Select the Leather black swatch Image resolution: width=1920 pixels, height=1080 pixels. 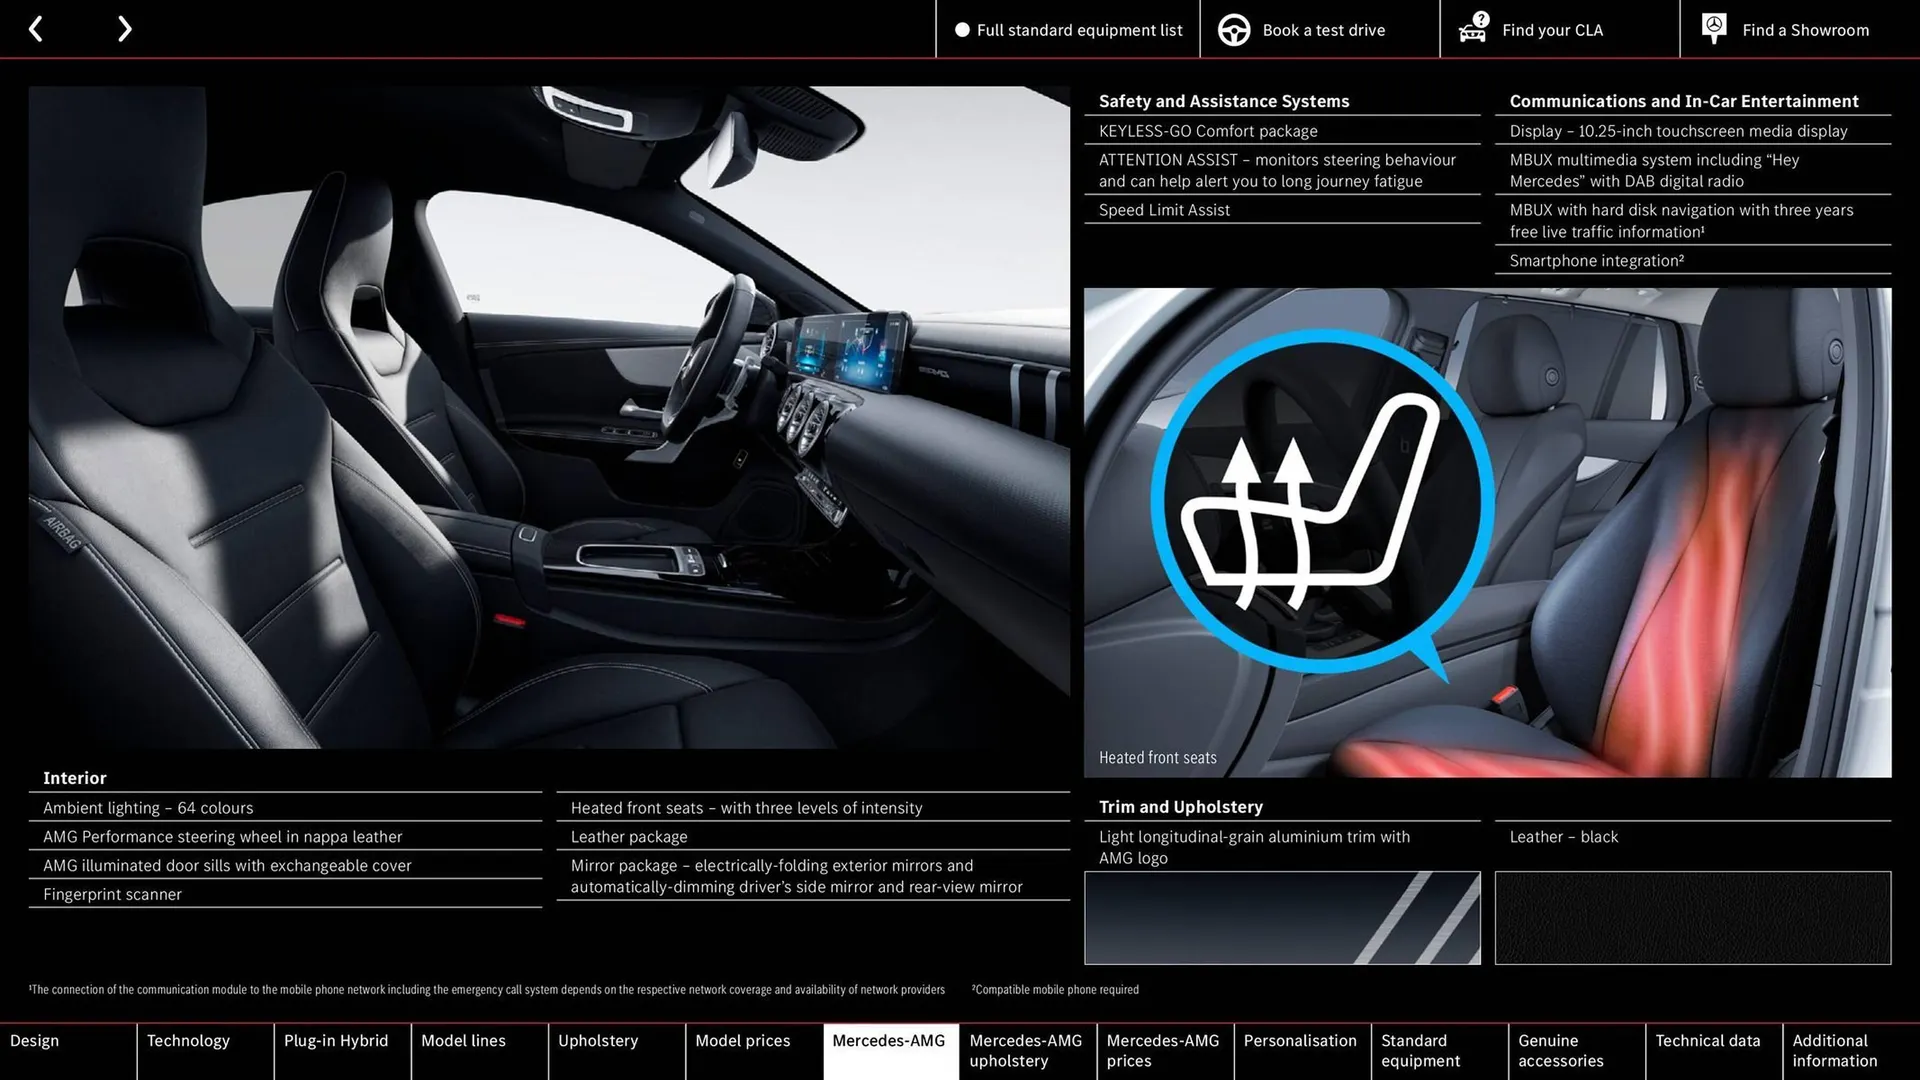click(1692, 917)
